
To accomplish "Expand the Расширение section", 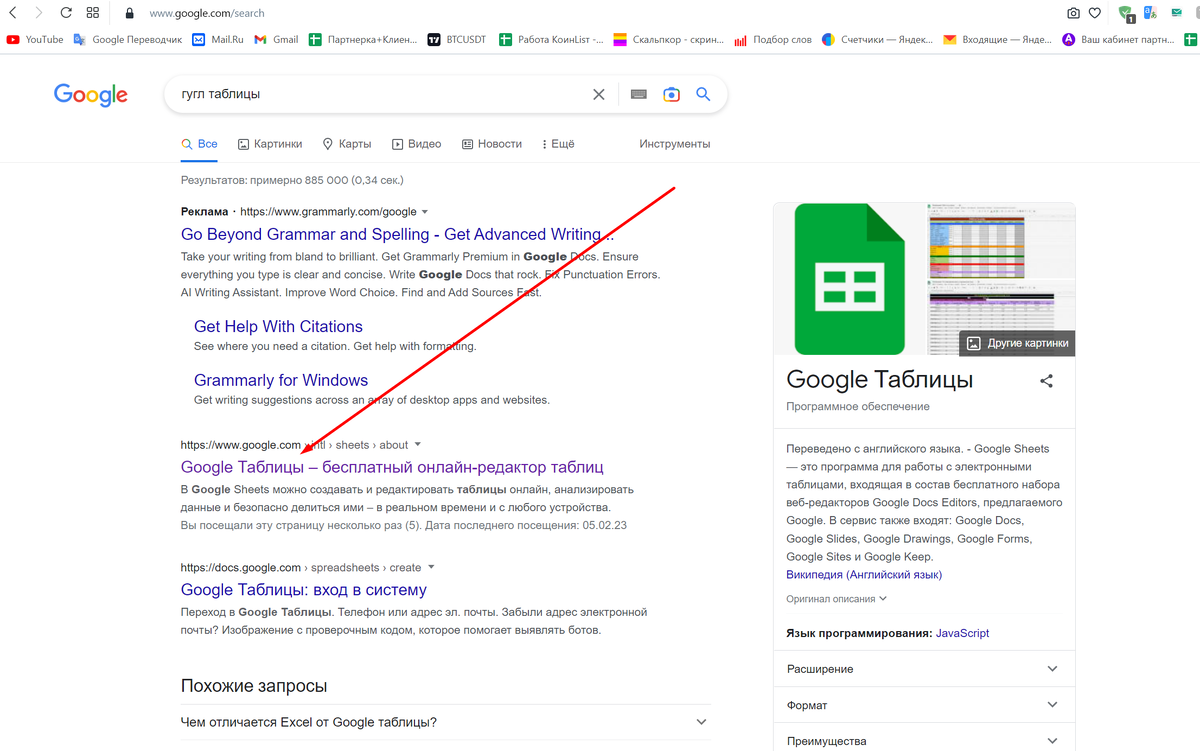I will [x=924, y=669].
